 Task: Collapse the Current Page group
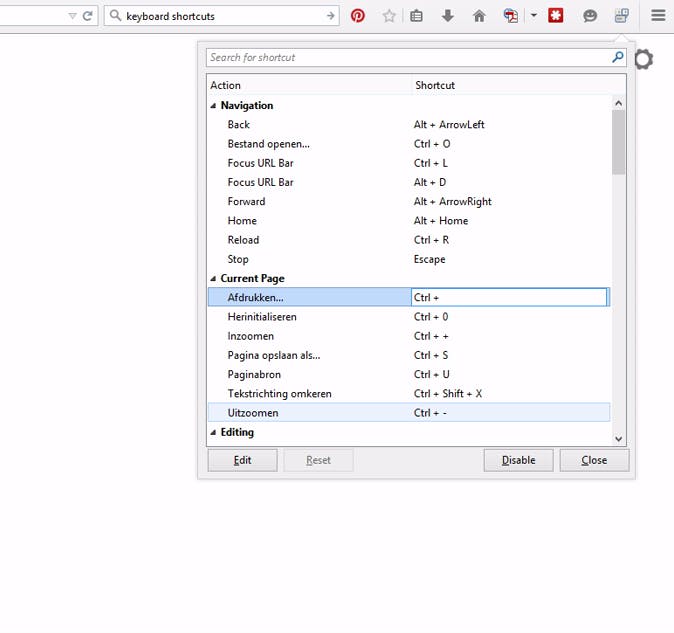(x=213, y=279)
